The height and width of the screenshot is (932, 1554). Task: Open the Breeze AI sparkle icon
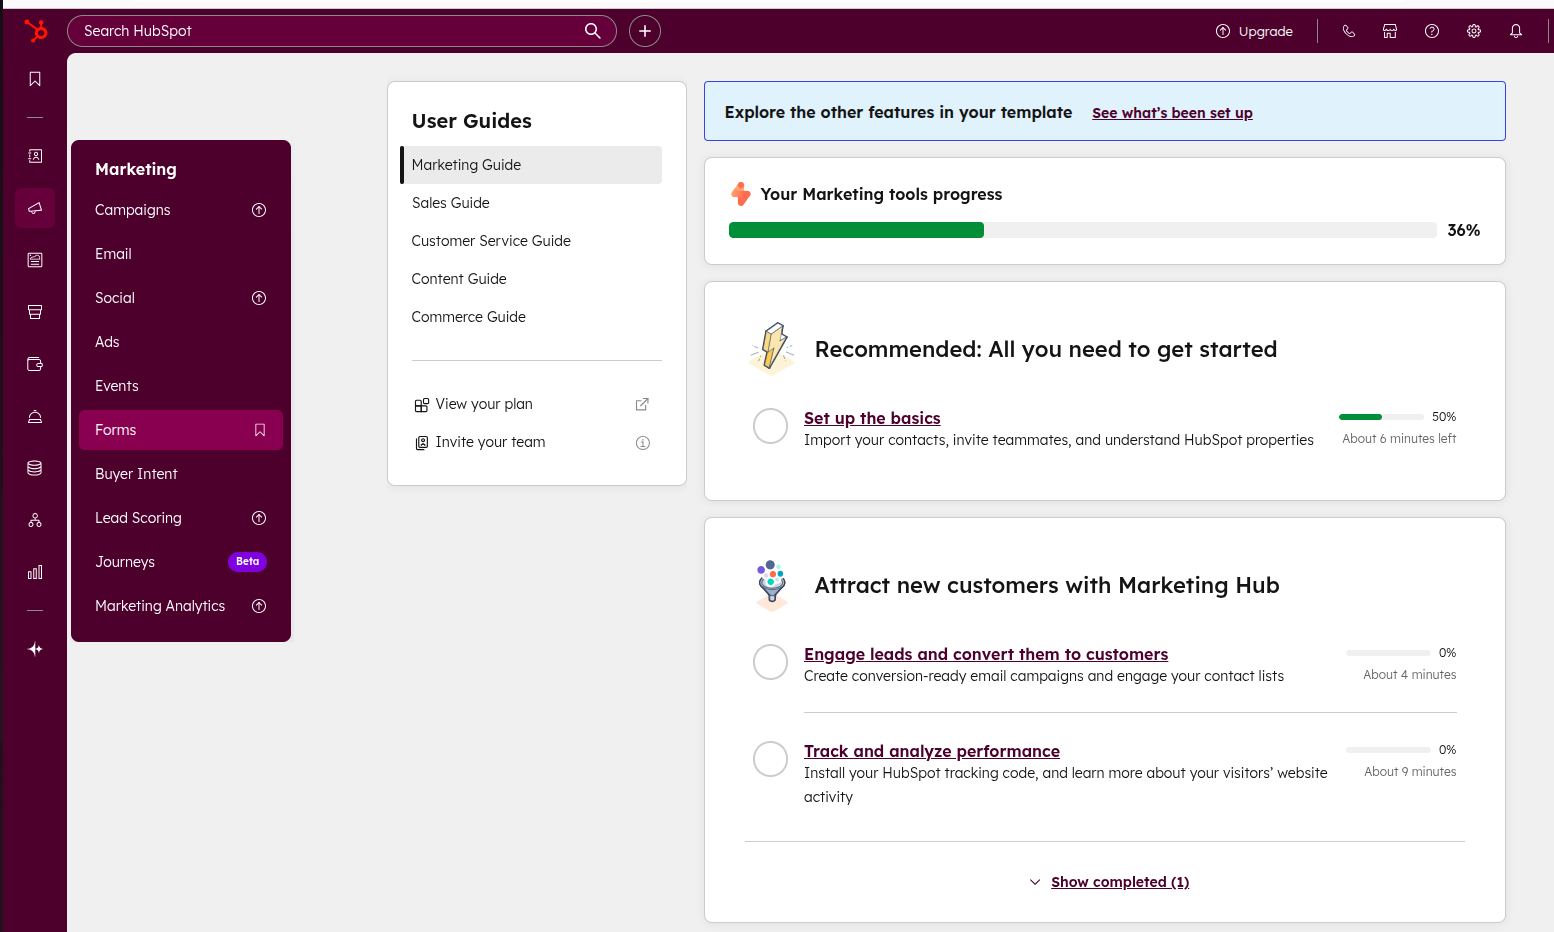[35, 649]
